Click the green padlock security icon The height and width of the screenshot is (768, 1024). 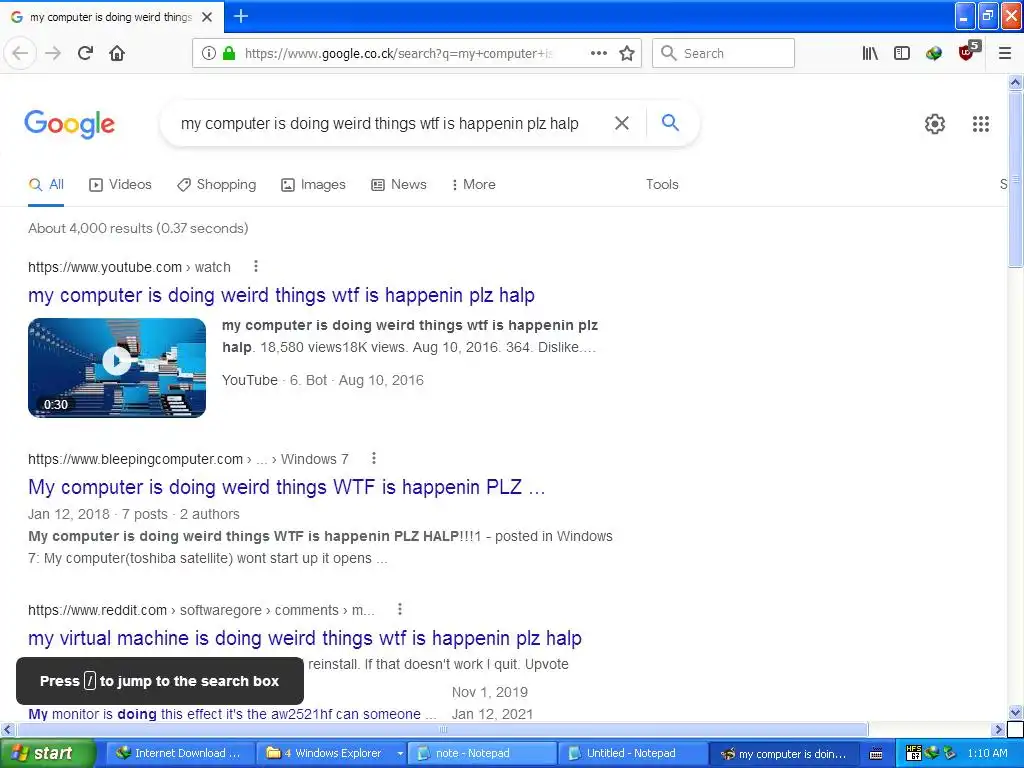pos(229,53)
